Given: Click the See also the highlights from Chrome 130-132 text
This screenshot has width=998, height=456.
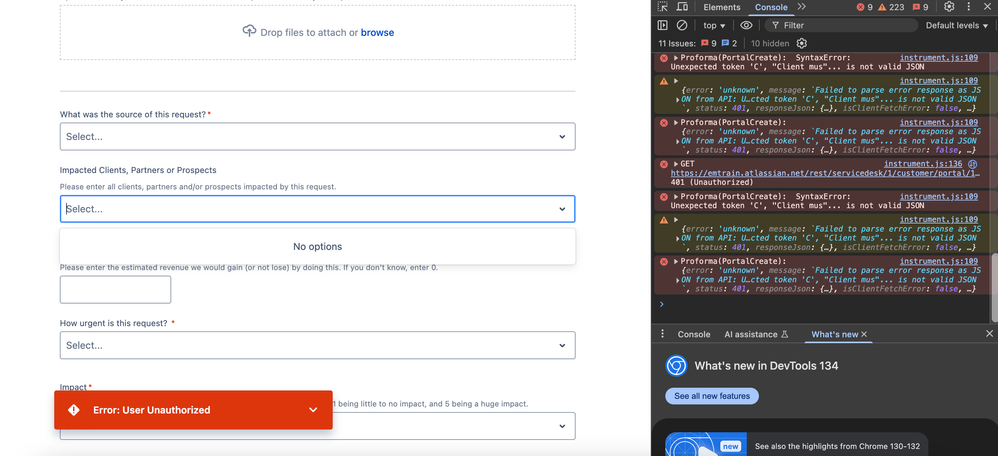Looking at the screenshot, I should [x=836, y=446].
